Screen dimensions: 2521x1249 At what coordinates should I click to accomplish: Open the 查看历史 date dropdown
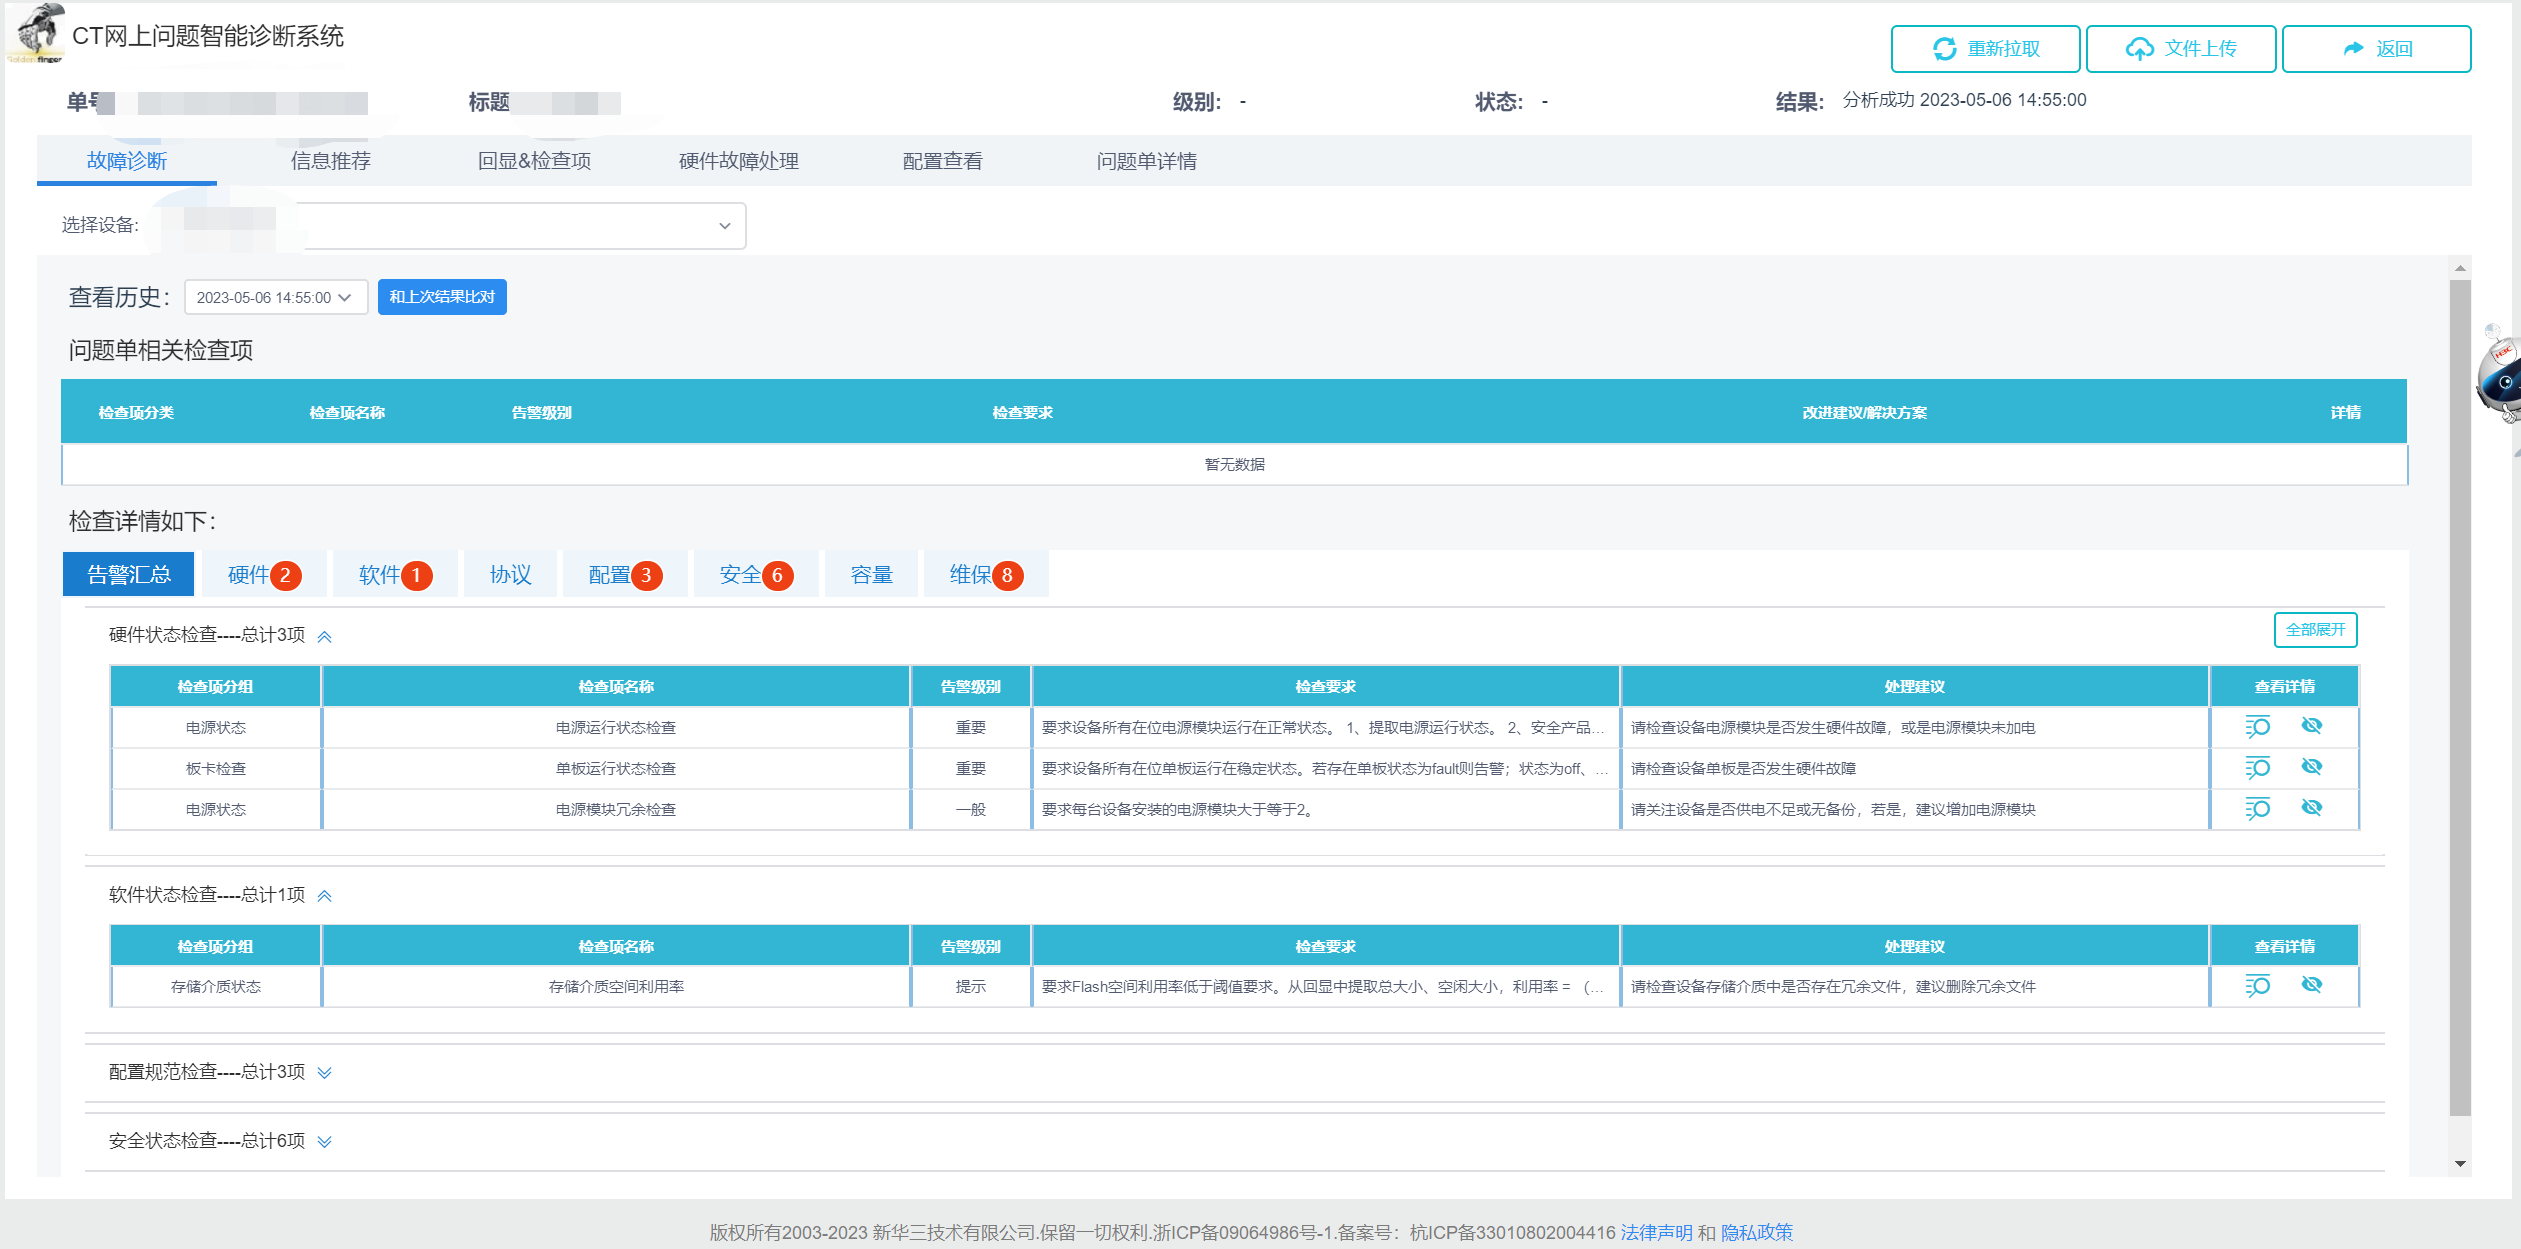pos(275,298)
